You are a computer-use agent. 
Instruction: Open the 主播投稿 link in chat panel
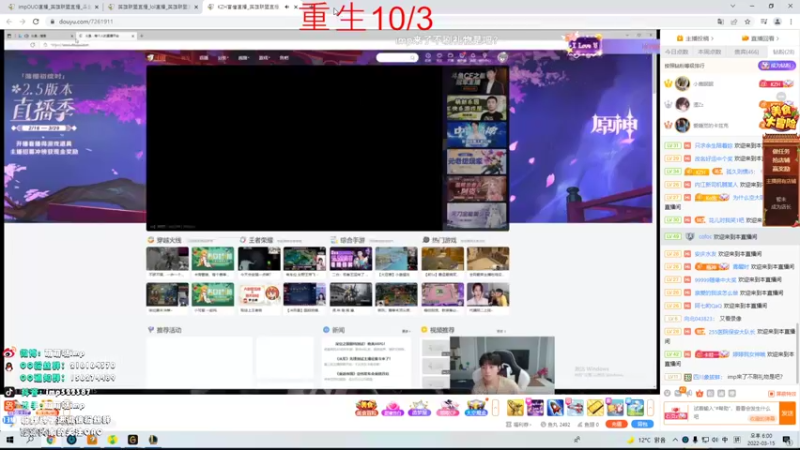(695, 38)
